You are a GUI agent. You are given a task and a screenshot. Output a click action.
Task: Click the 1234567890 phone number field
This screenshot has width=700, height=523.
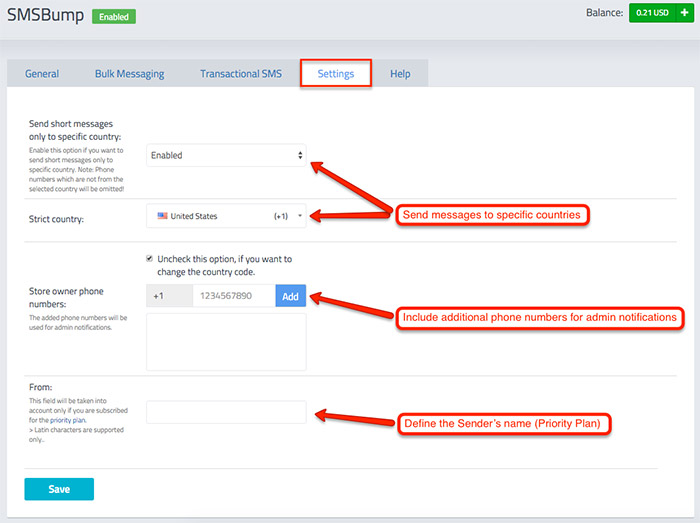click(x=234, y=296)
